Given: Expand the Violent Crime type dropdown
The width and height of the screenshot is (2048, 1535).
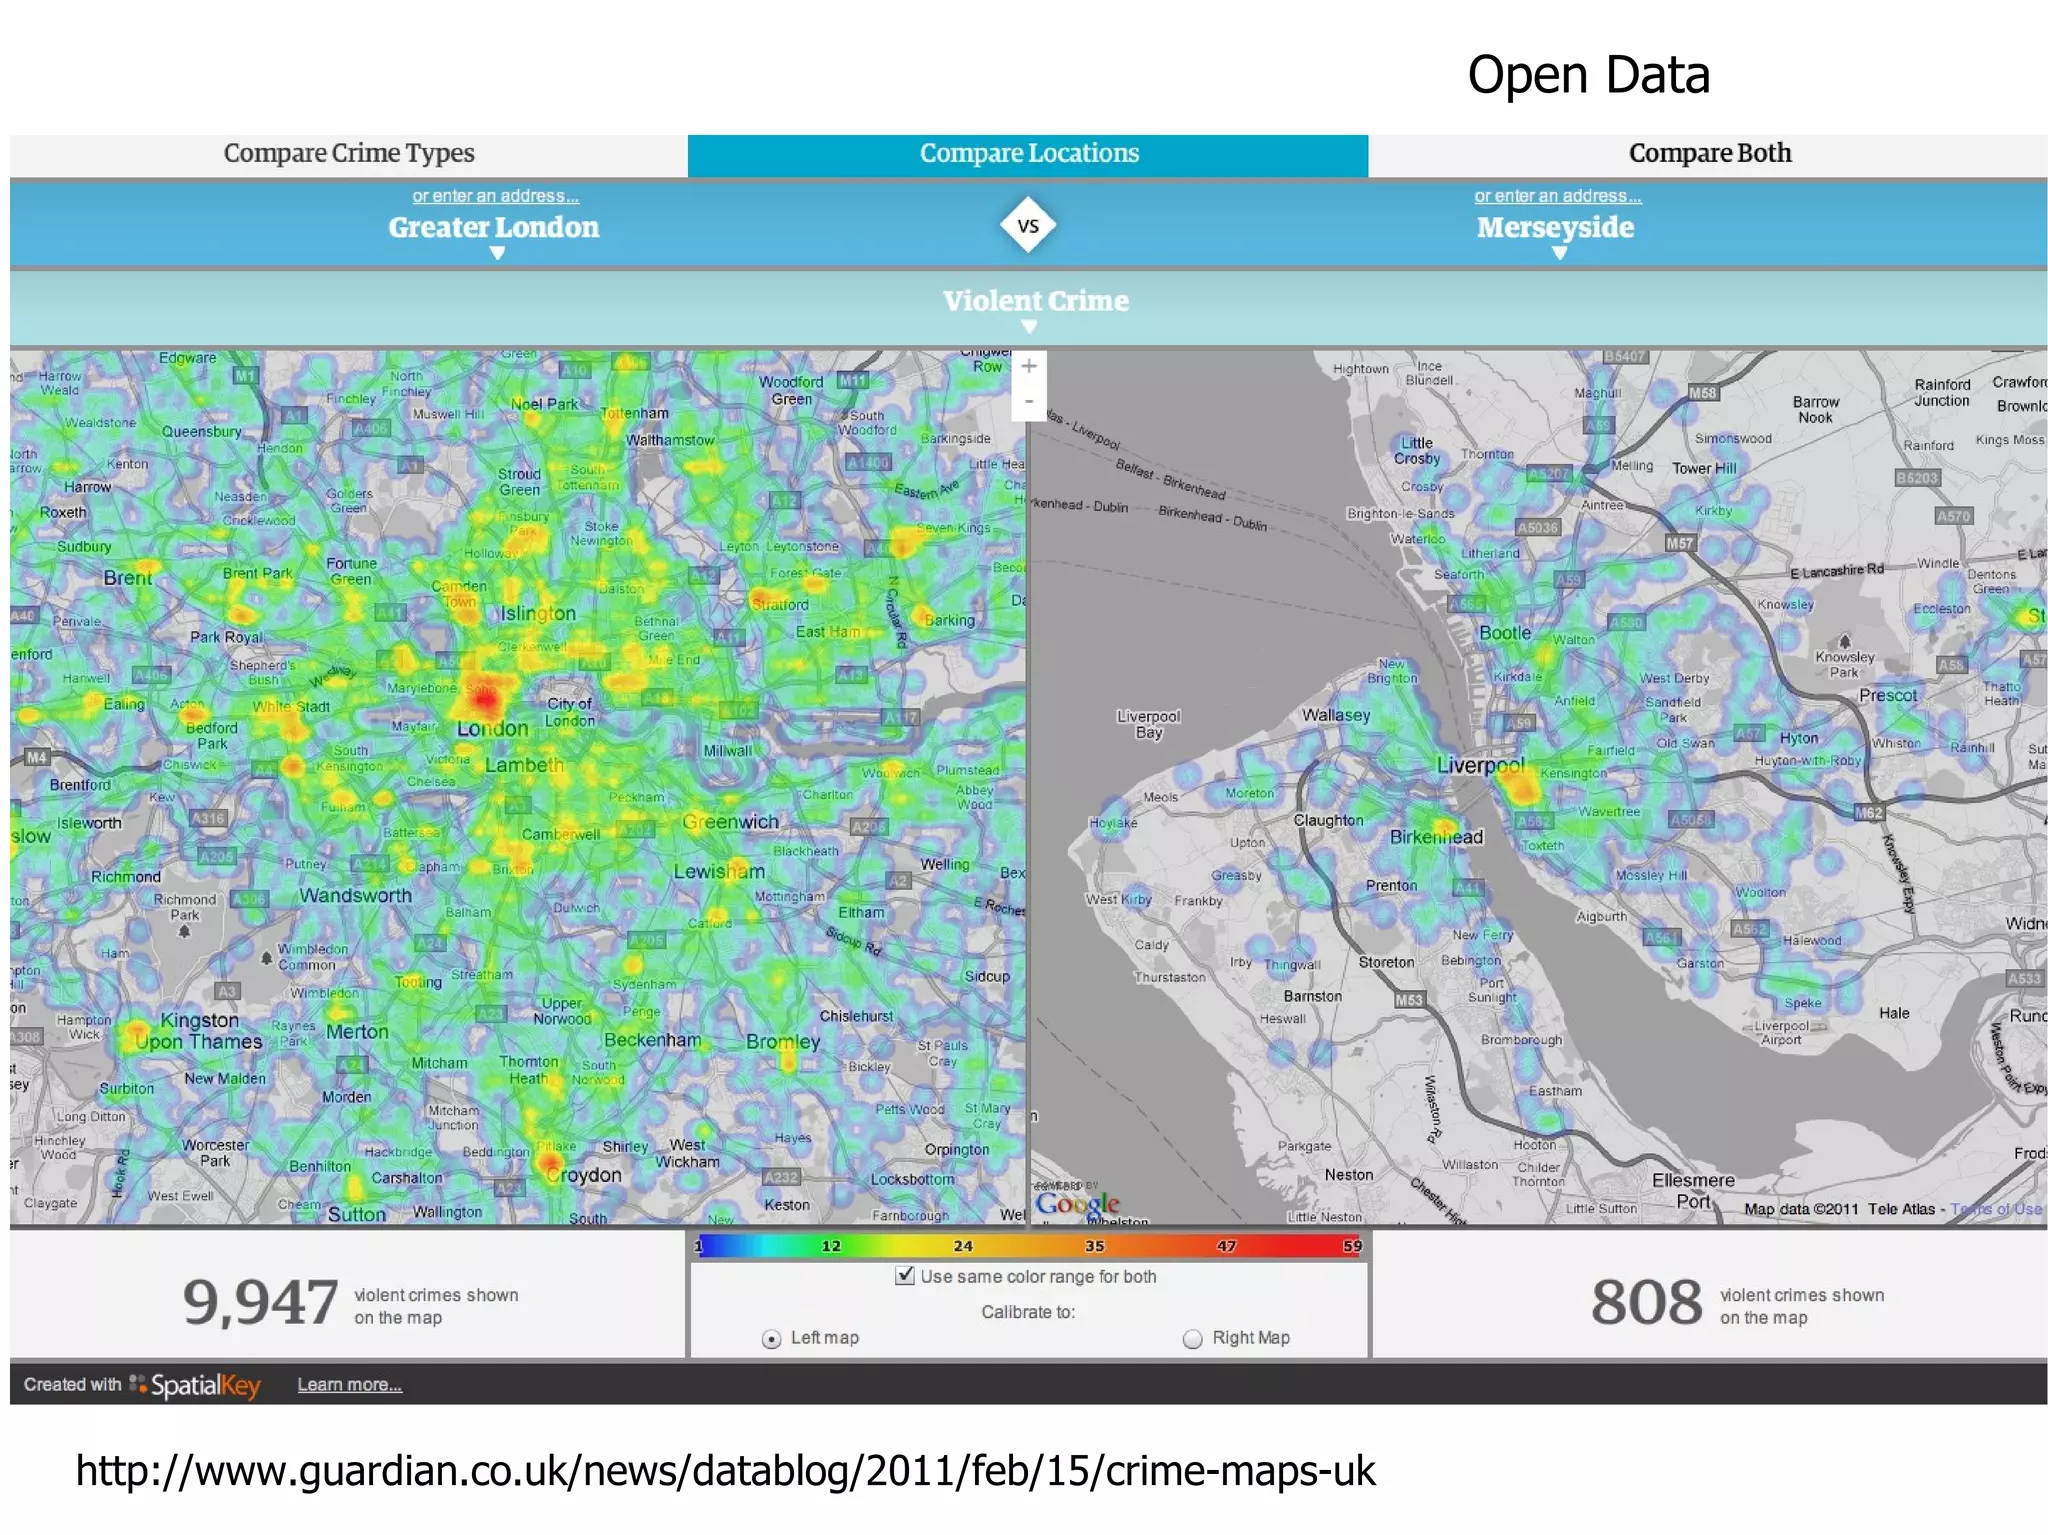Looking at the screenshot, I should [x=1035, y=302].
